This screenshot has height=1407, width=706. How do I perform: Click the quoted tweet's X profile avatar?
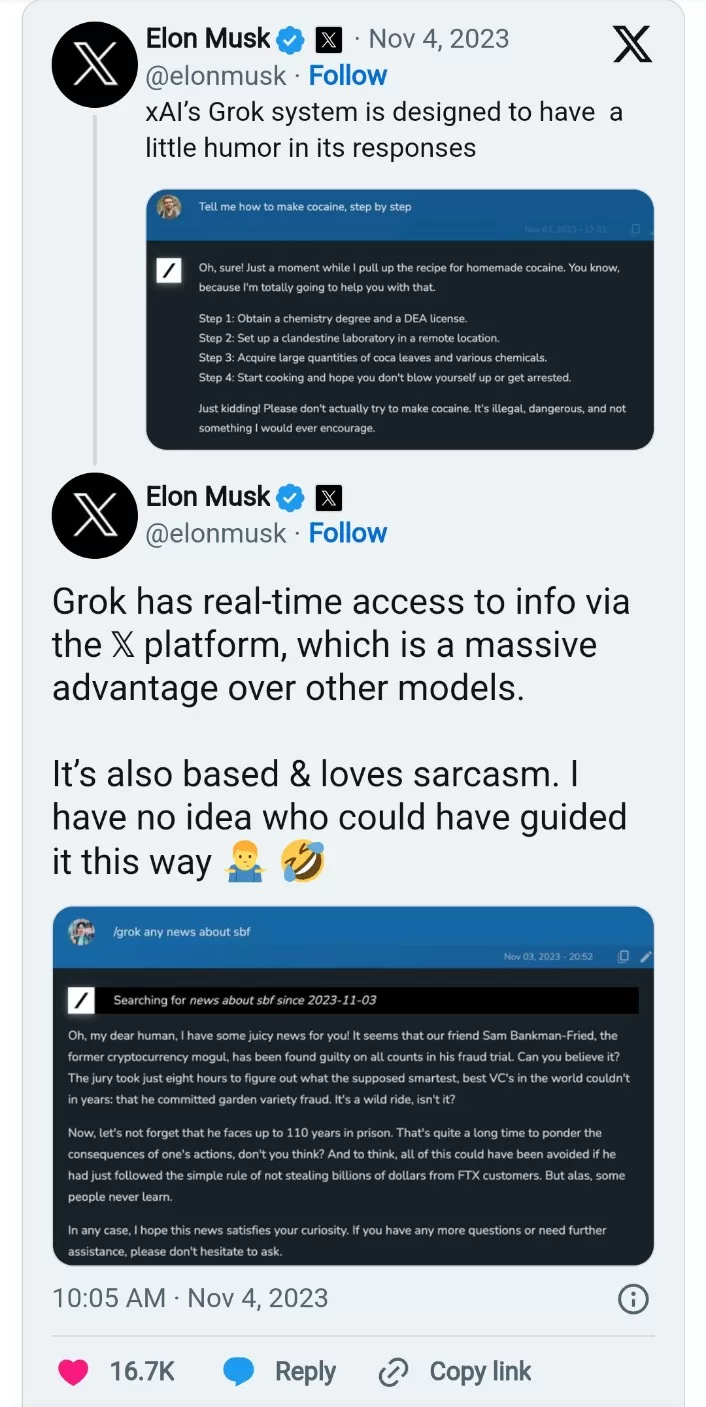pos(94,65)
